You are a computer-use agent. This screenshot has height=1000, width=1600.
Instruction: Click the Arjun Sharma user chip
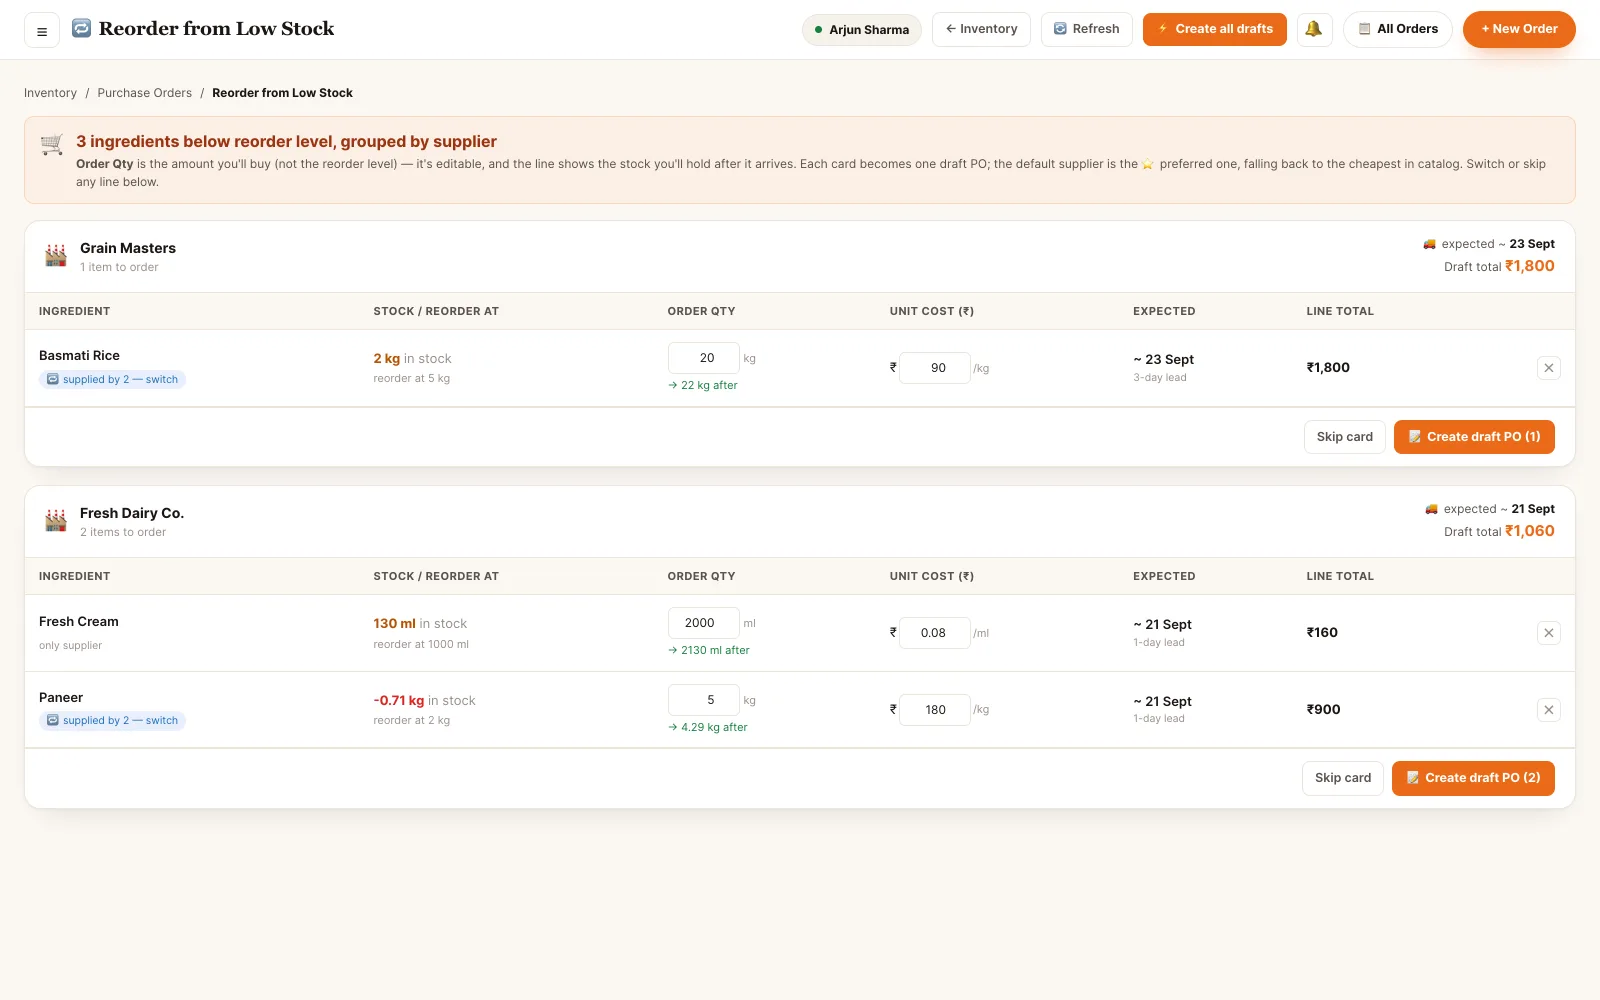point(862,30)
